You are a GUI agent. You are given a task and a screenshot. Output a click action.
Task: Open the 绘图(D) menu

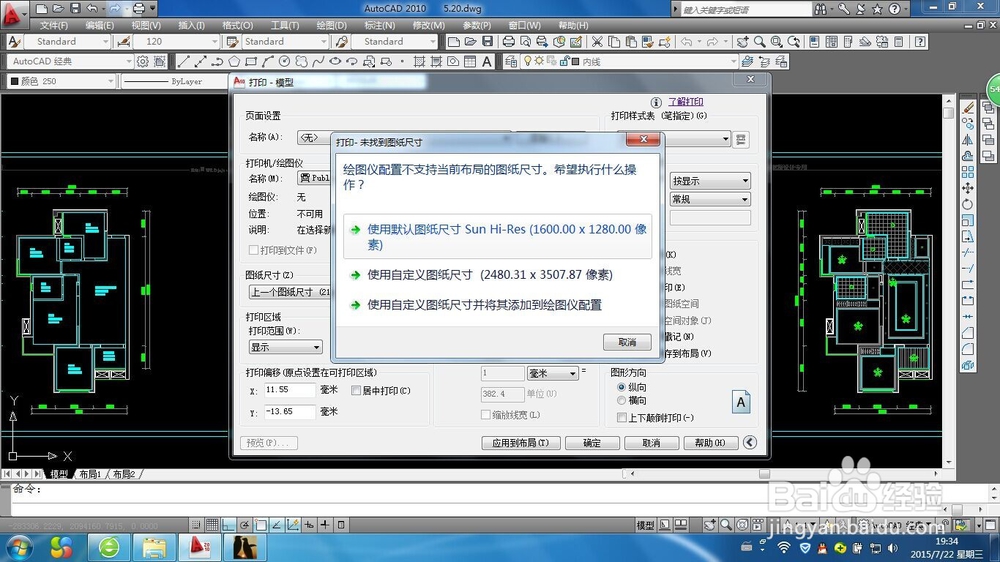[332, 26]
